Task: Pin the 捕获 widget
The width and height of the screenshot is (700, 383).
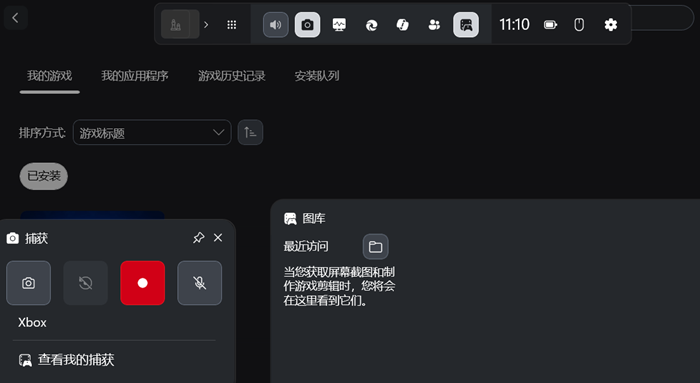Action: (x=199, y=238)
